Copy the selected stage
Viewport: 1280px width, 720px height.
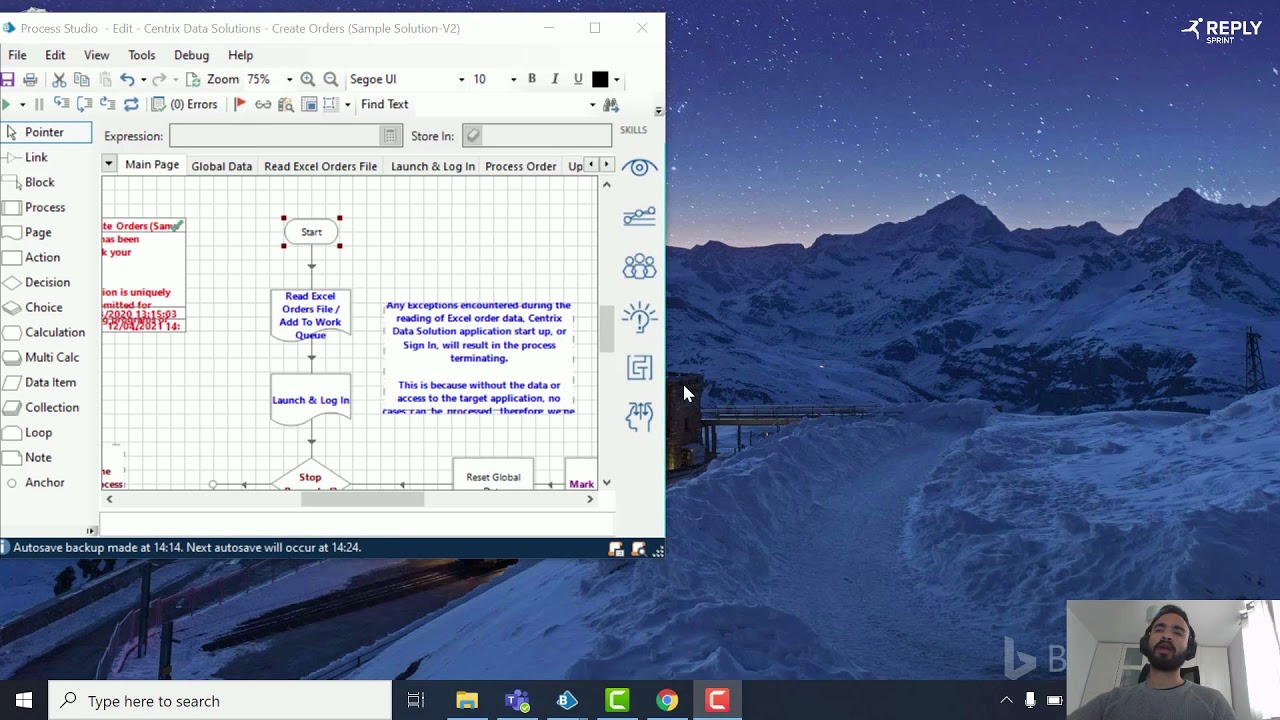82,79
